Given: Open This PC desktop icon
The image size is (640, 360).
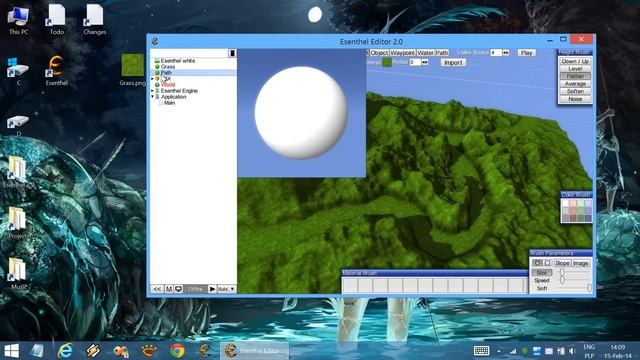Looking at the screenshot, I should pyautogui.click(x=18, y=19).
